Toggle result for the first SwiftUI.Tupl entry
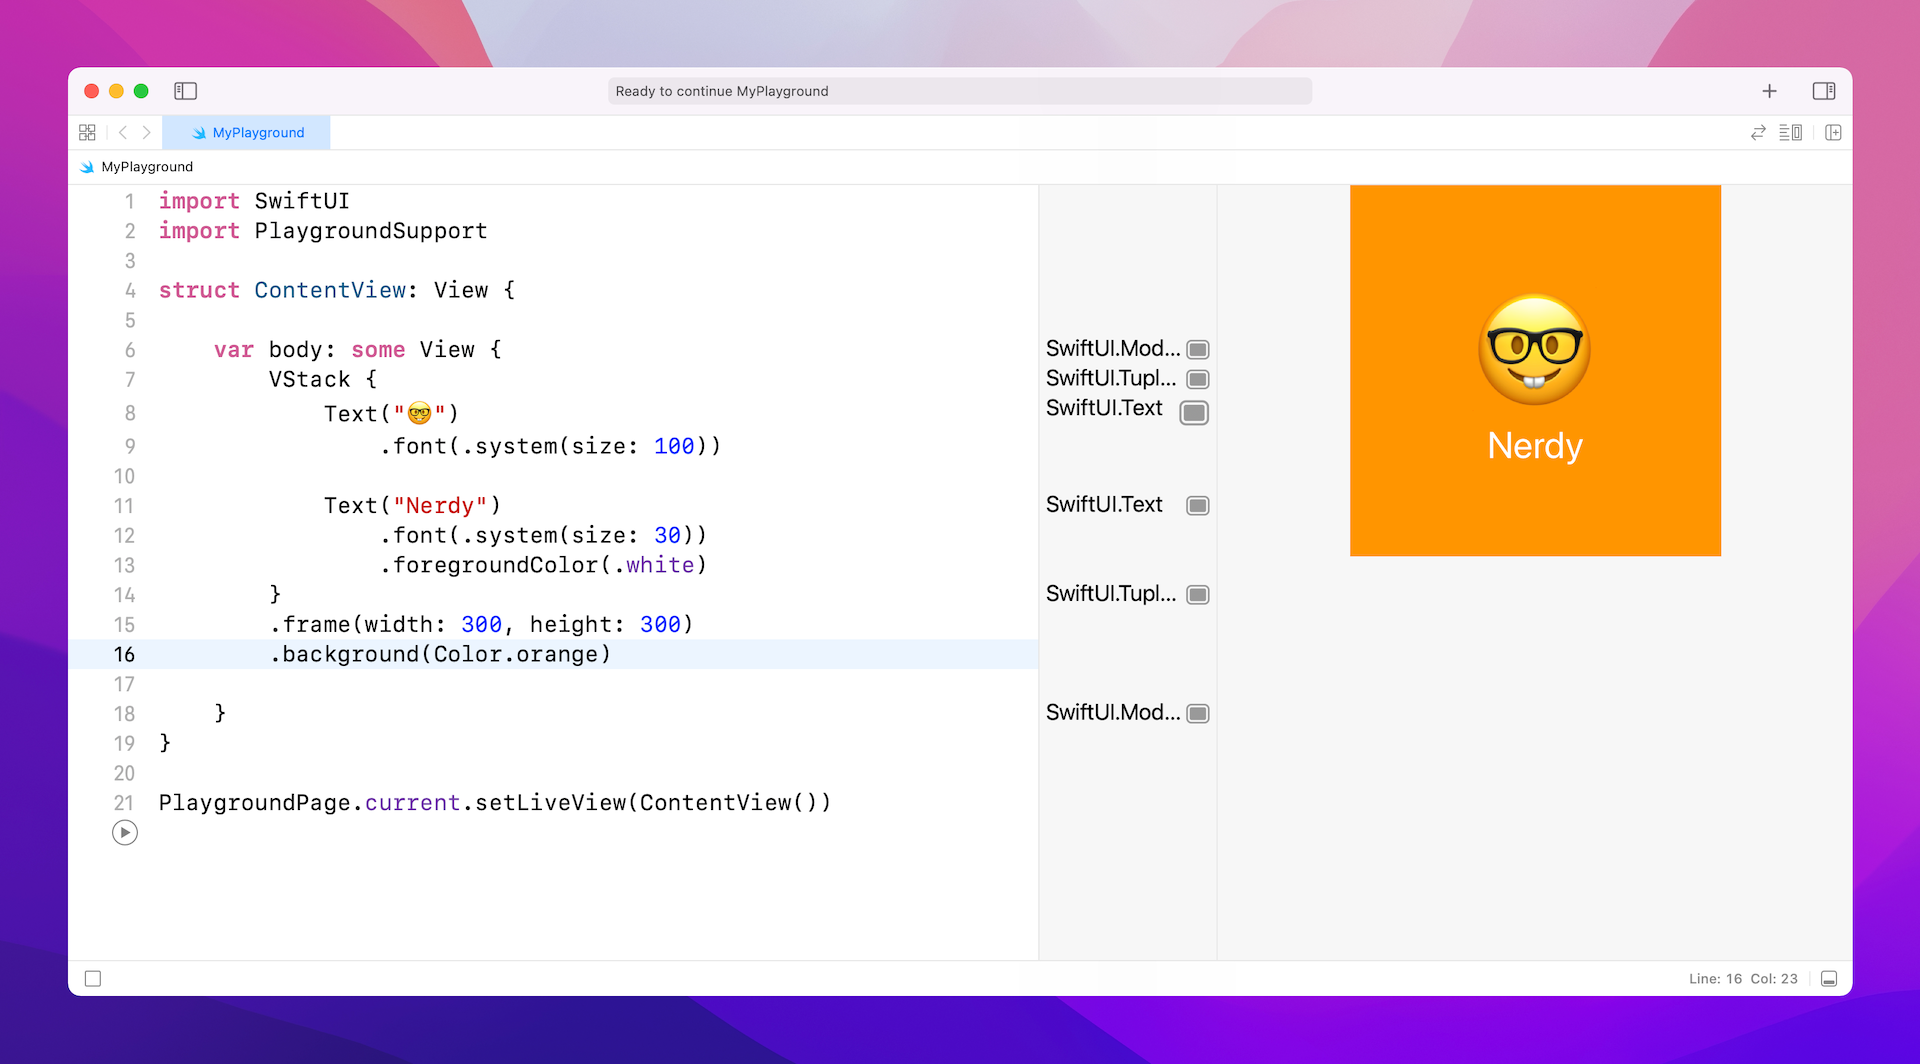The height and width of the screenshot is (1064, 1920). 1198,379
